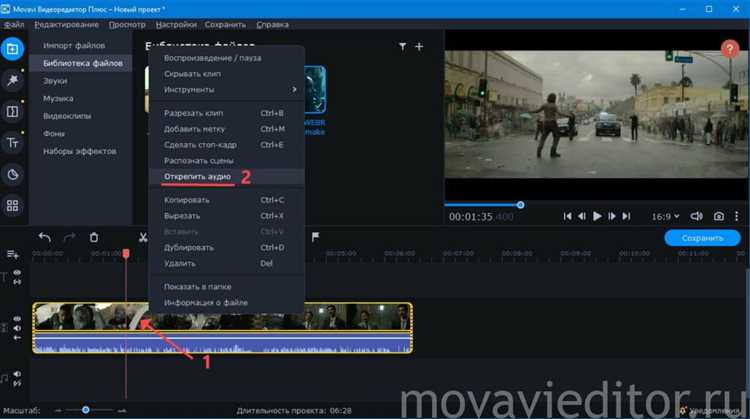Choose Копировать in context menu
This screenshot has width=750, height=419.
pyautogui.click(x=227, y=200)
